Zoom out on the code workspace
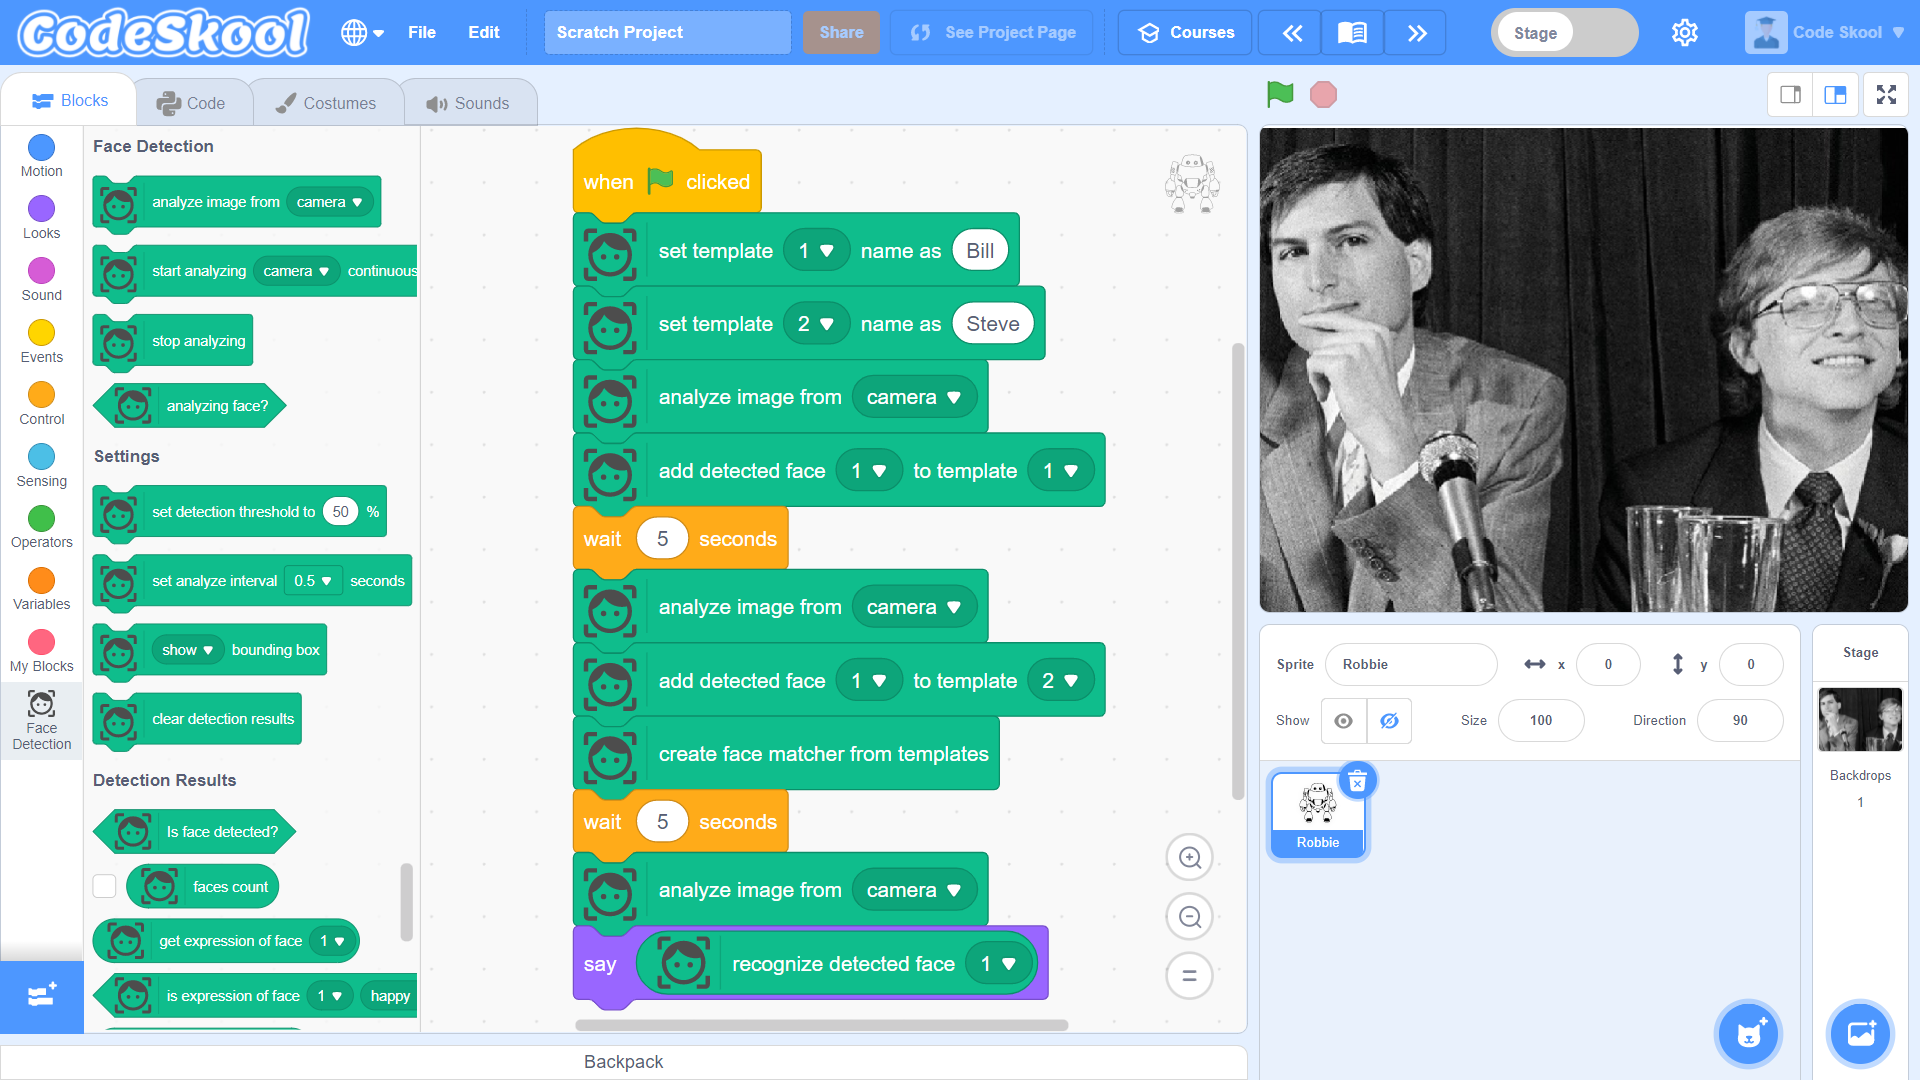This screenshot has height=1080, width=1920. point(1189,917)
